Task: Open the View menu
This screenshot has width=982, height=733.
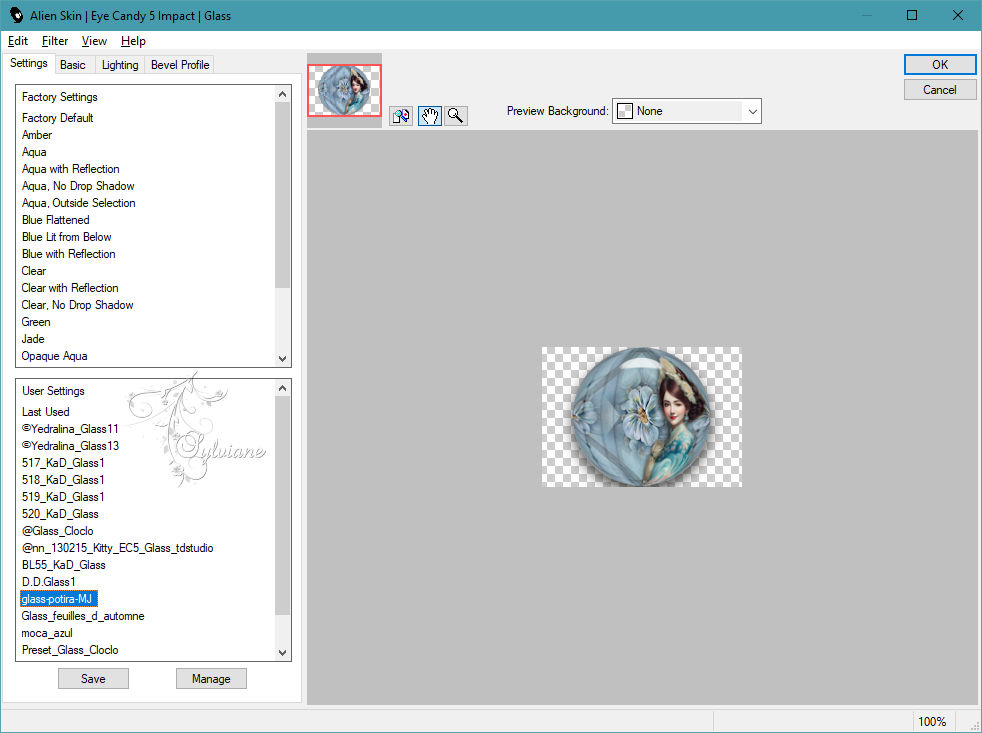Action: click(94, 41)
